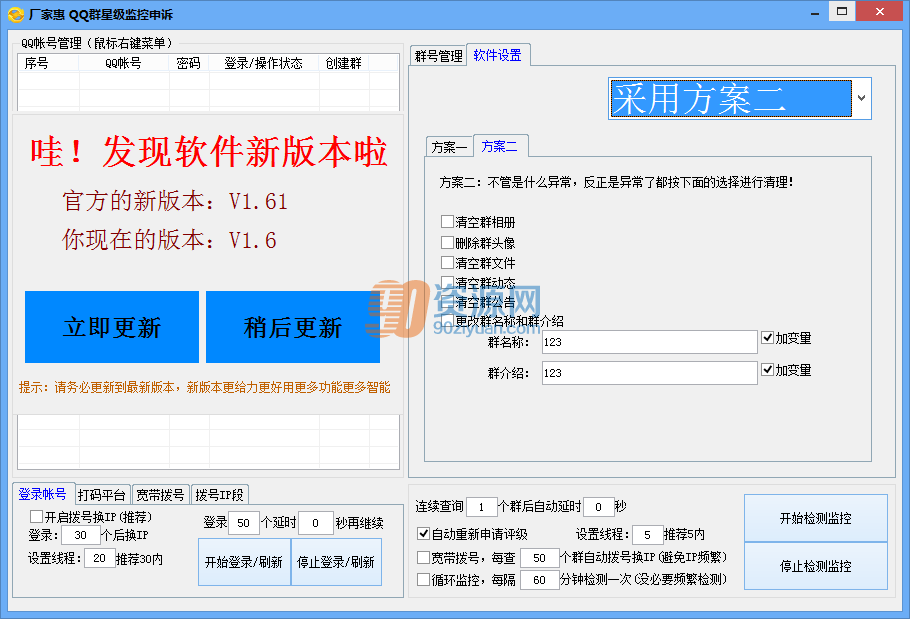Click the 群名称 input field
910x619 pixels.
click(x=649, y=342)
